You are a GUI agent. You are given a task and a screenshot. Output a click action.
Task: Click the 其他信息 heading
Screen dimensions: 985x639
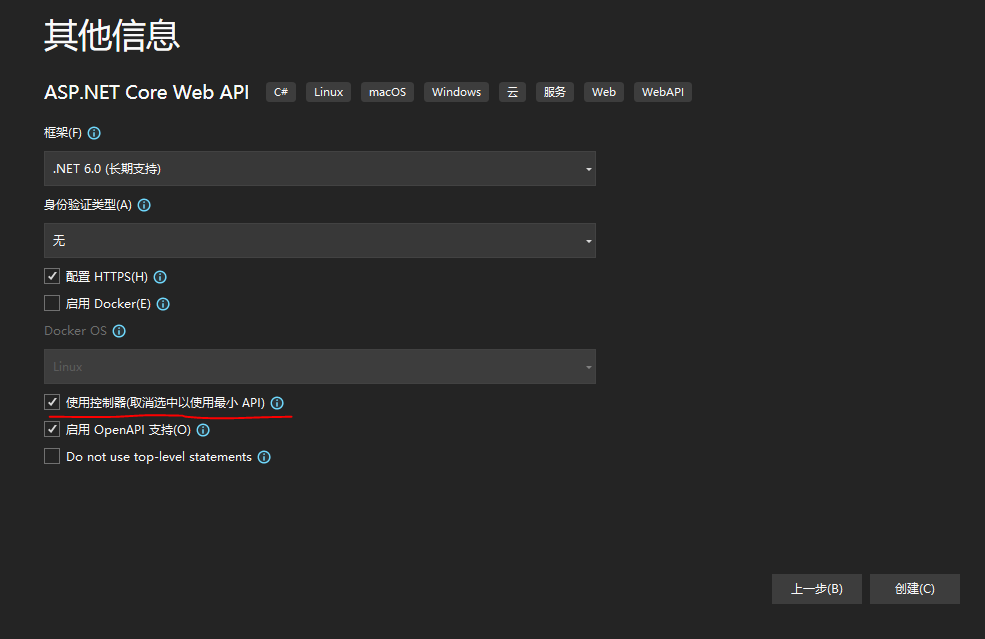point(112,35)
